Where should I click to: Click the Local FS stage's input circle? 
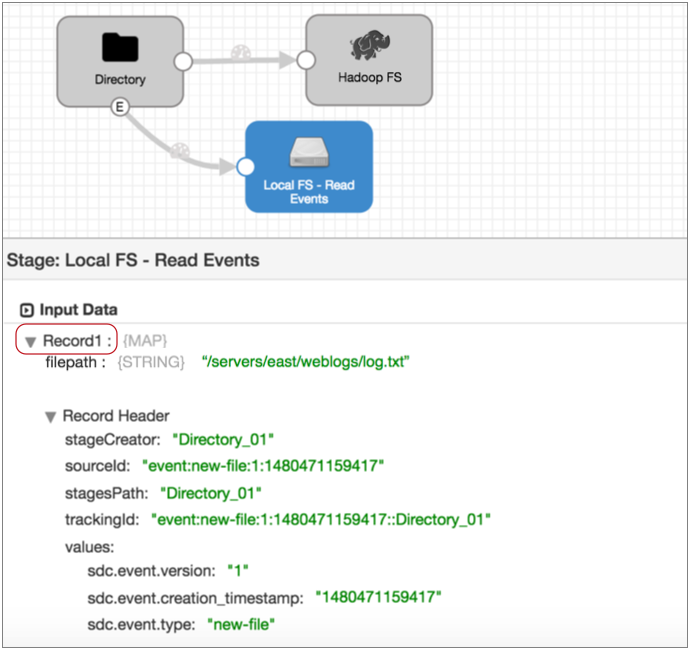(246, 167)
